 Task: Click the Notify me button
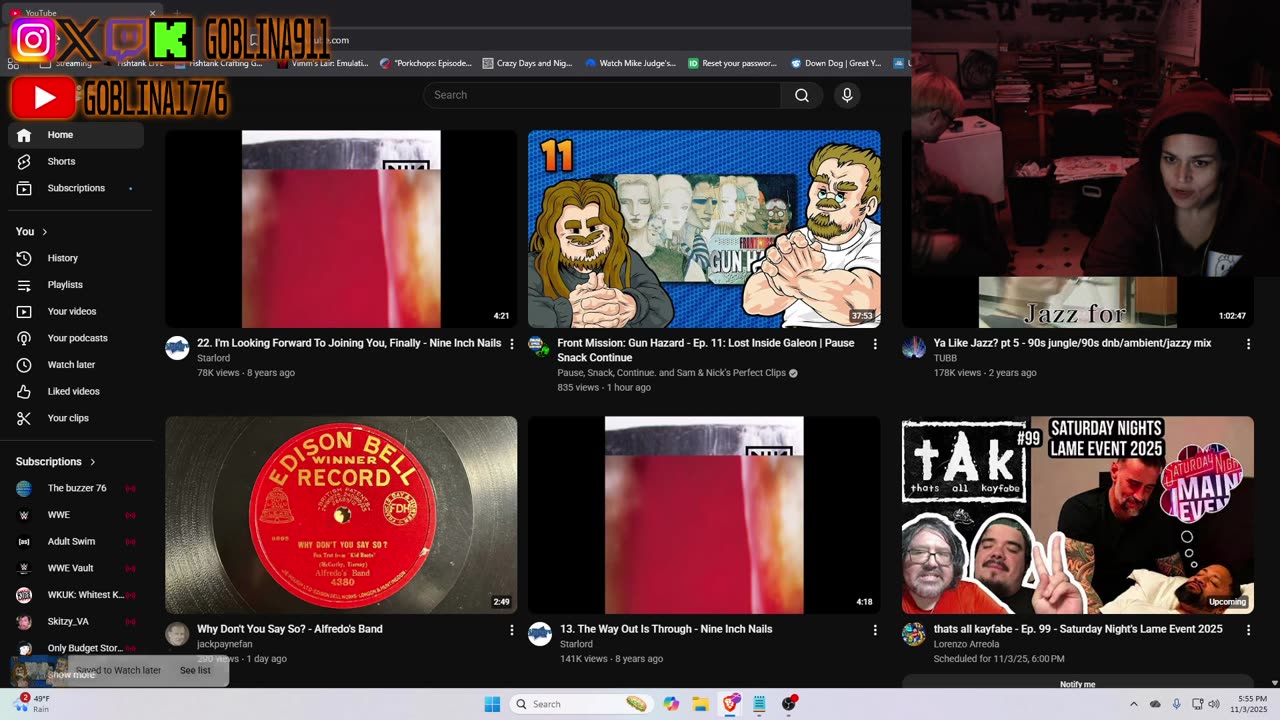click(x=1077, y=684)
